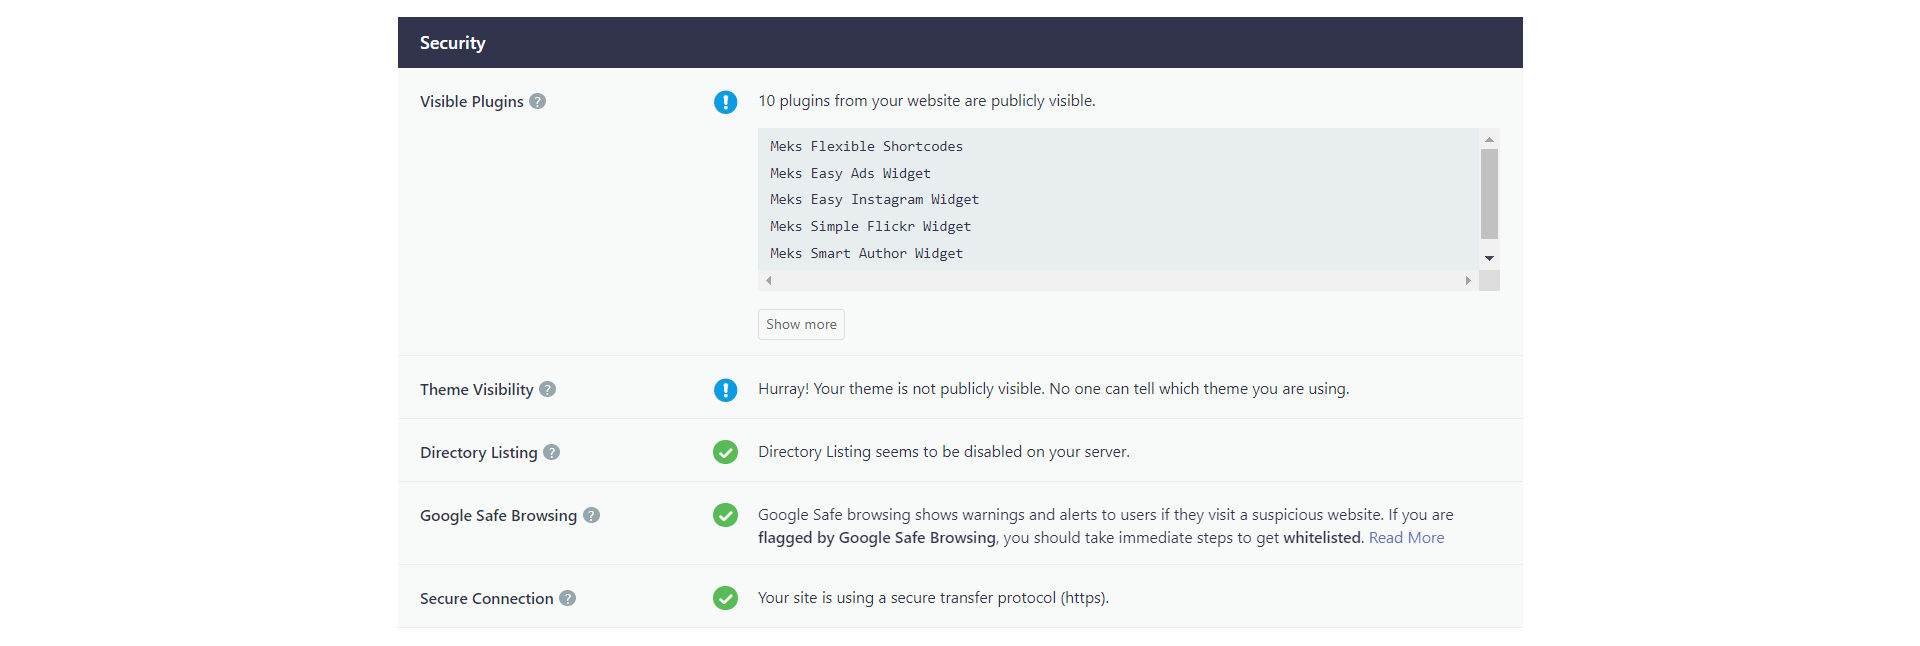The width and height of the screenshot is (1920, 646).
Task: Click plugin list vertical scrollbar thumb
Action: 1489,194
